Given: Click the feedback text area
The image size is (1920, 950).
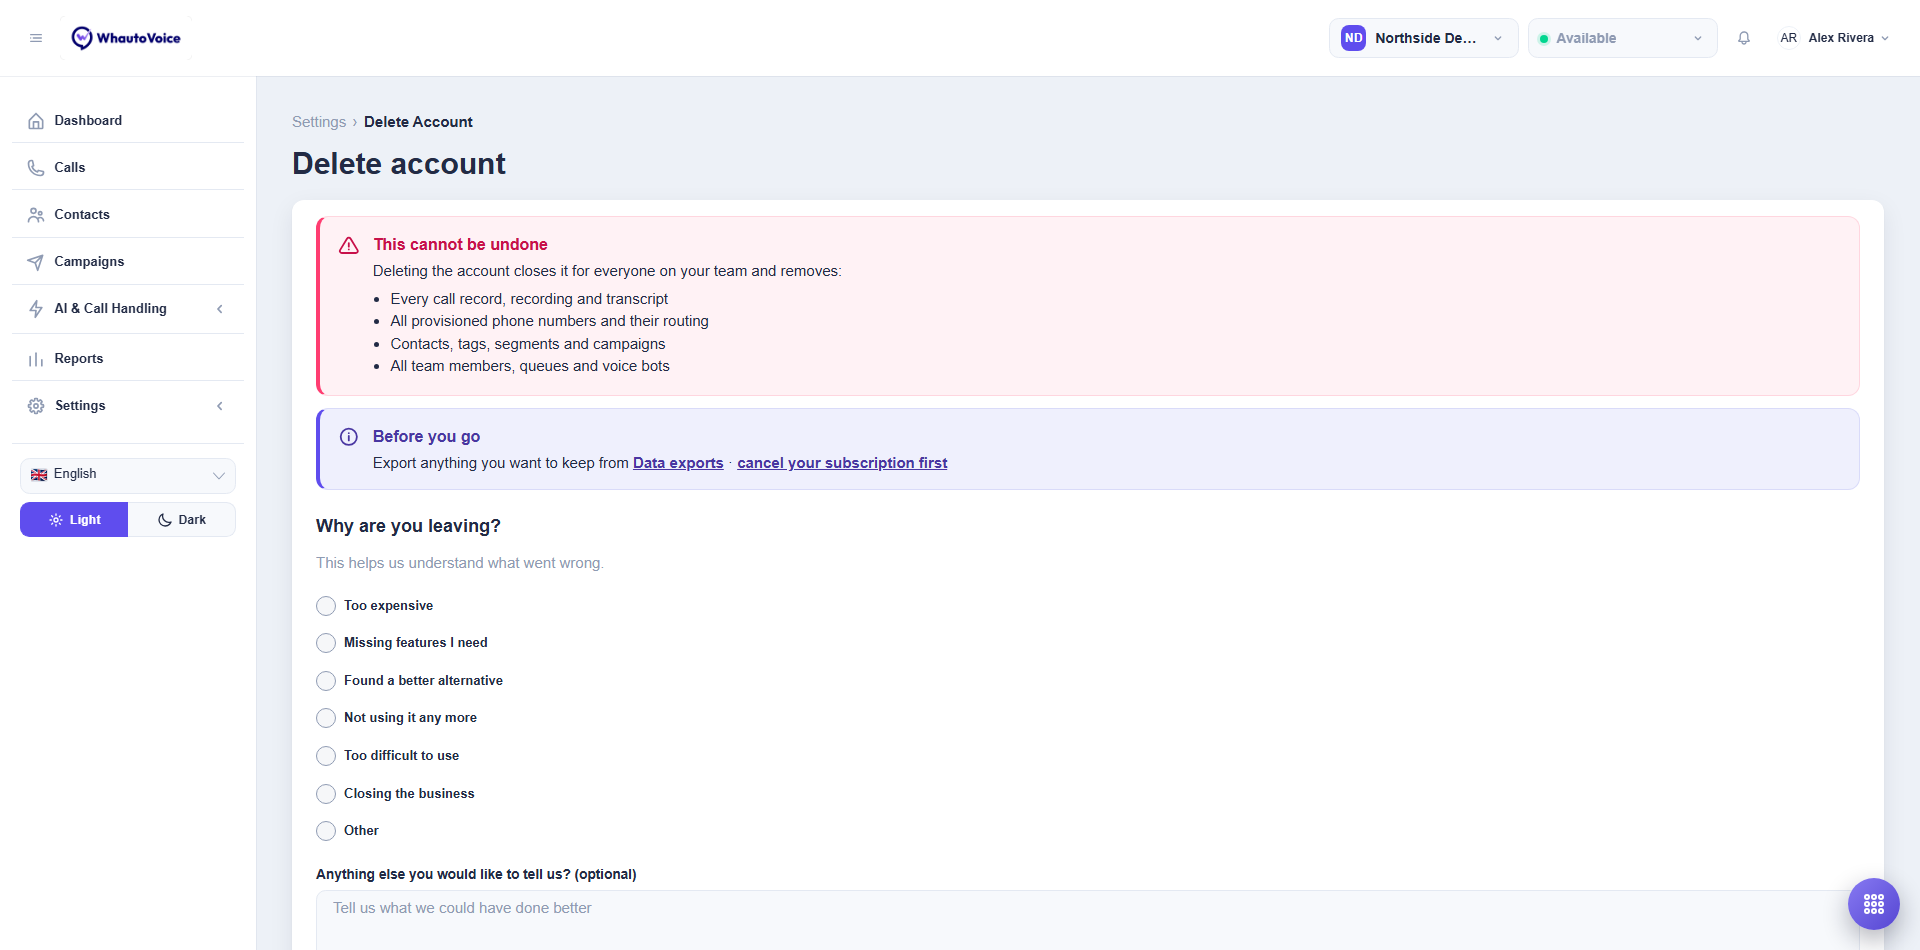Looking at the screenshot, I should click(1088, 920).
